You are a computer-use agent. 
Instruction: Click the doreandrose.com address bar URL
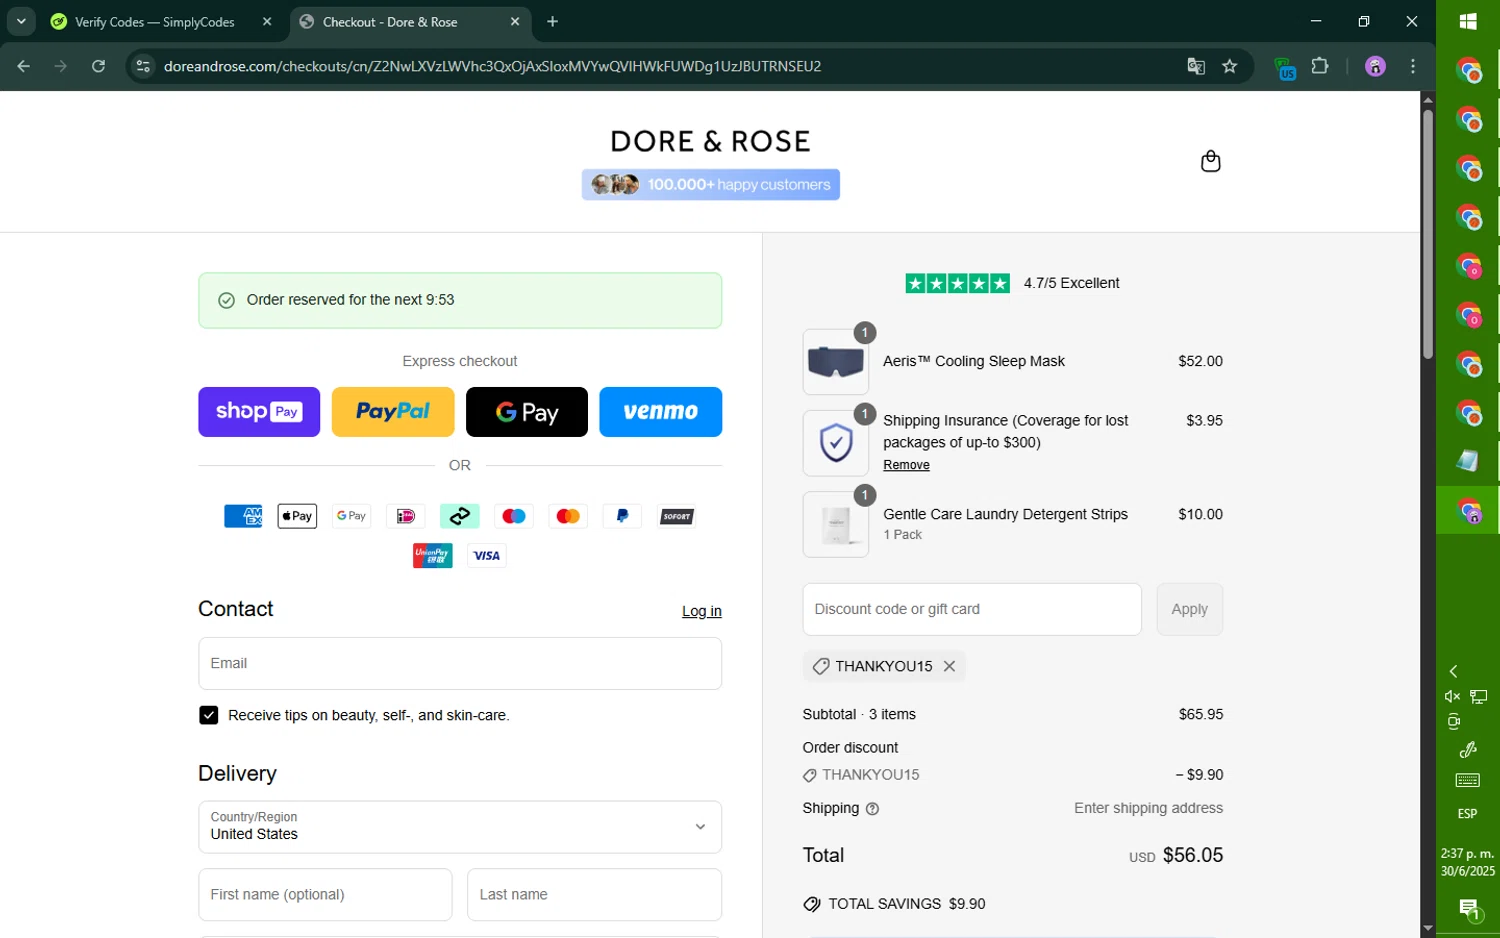pos(492,66)
